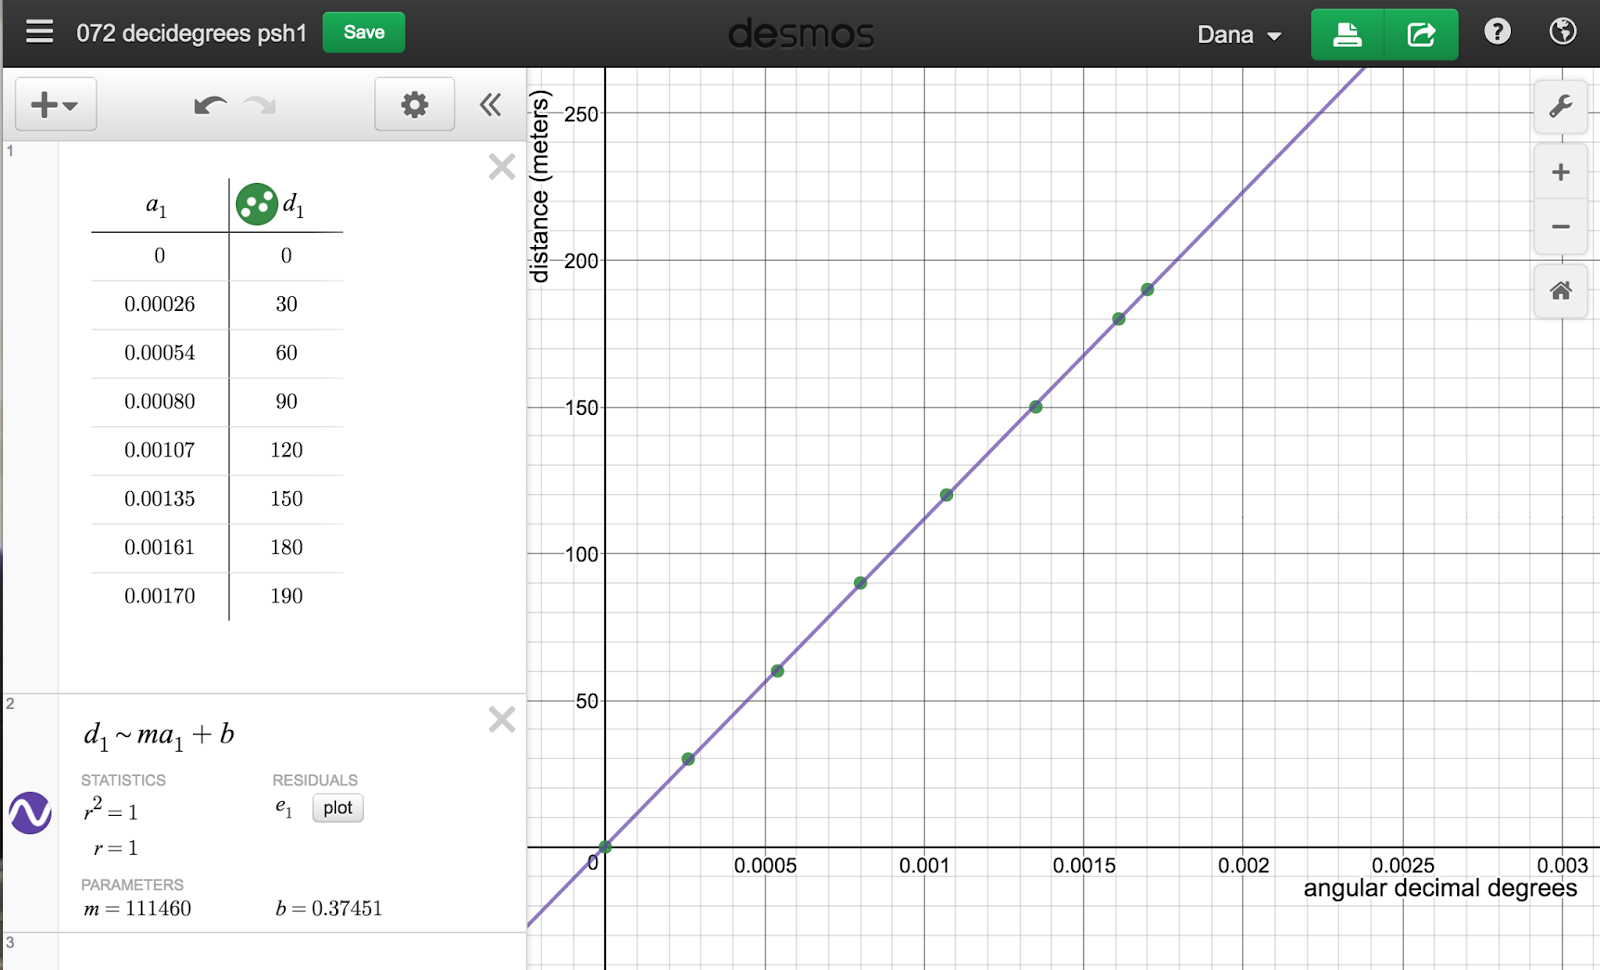This screenshot has height=970, width=1600.
Task: Zoom out on the graph
Action: click(1560, 227)
